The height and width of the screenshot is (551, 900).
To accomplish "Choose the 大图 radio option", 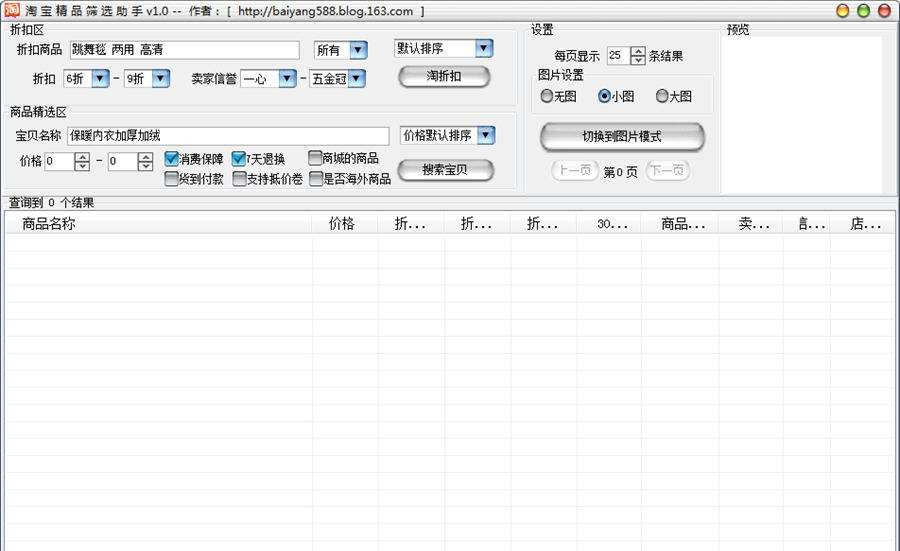I will [662, 96].
